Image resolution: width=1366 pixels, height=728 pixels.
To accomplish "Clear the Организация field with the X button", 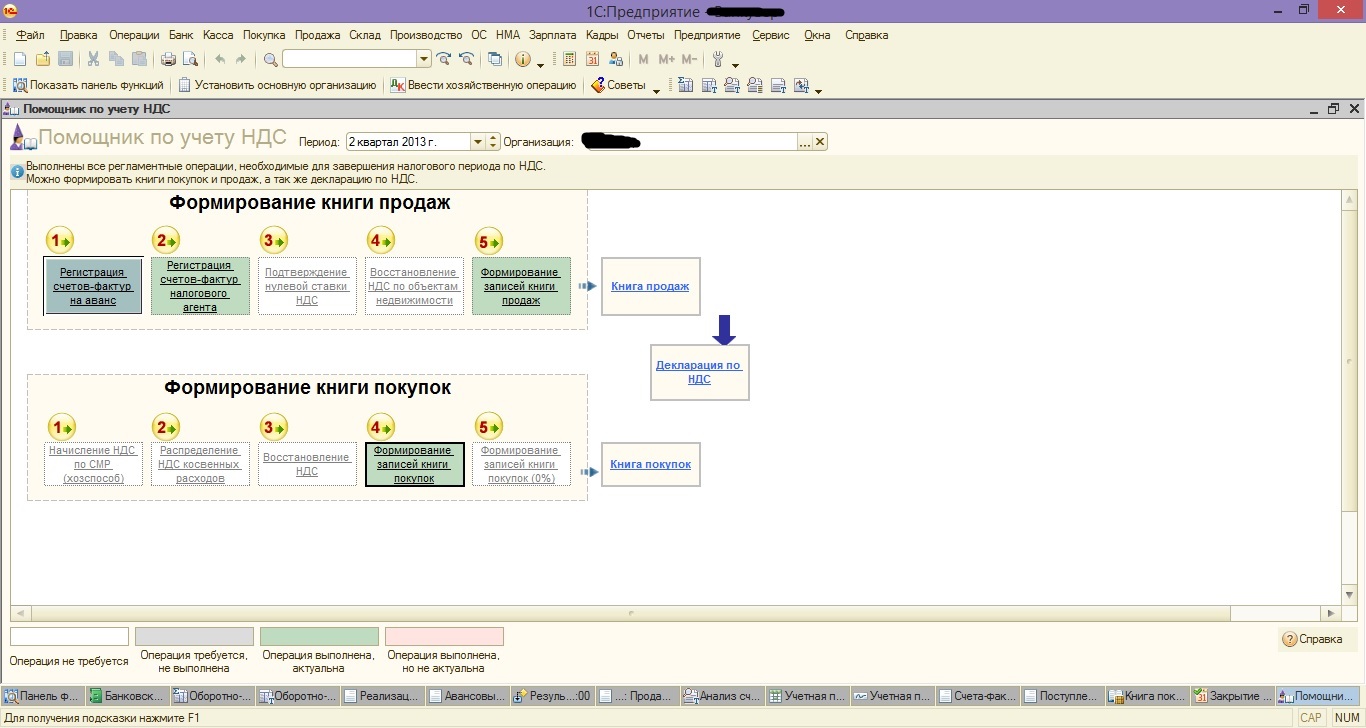I will point(820,142).
